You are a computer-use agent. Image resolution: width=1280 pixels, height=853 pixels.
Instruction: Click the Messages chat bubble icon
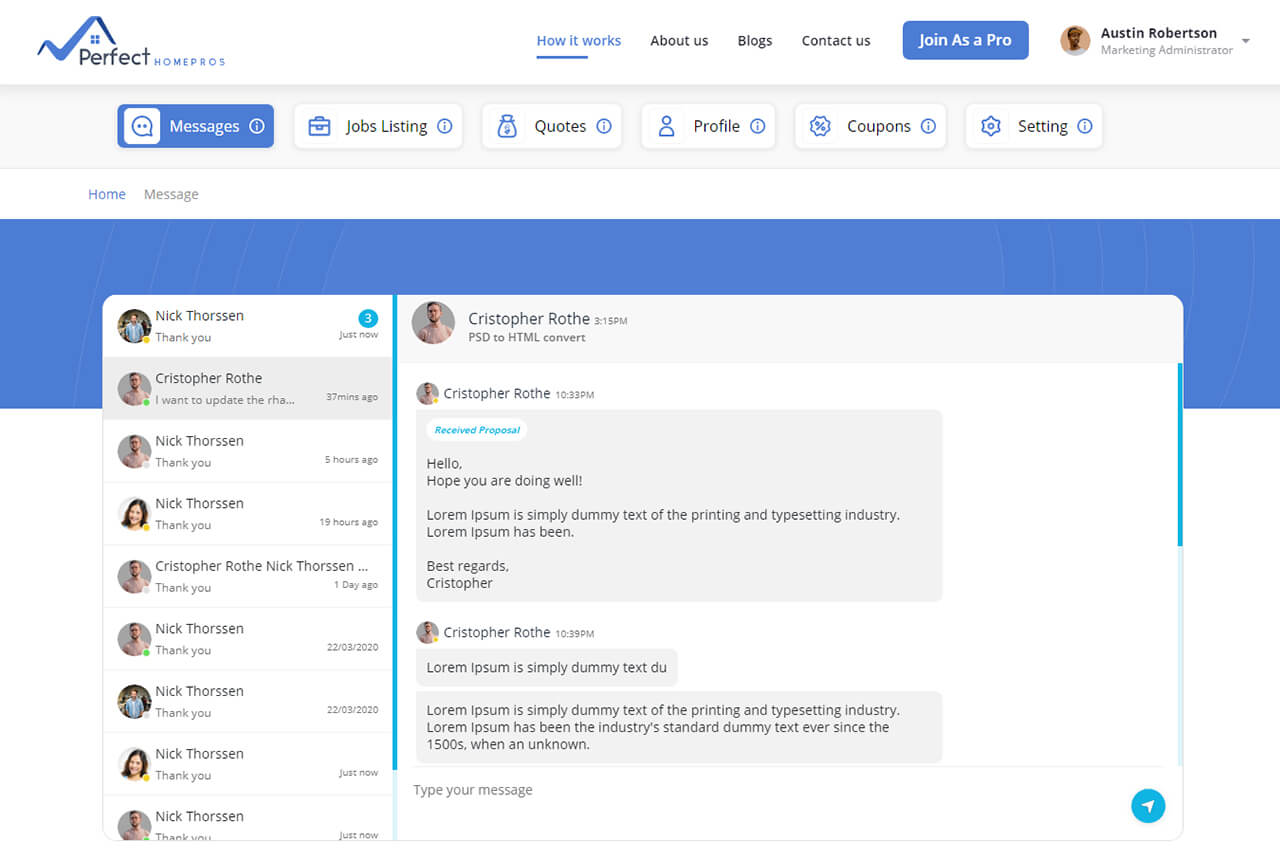pos(142,126)
